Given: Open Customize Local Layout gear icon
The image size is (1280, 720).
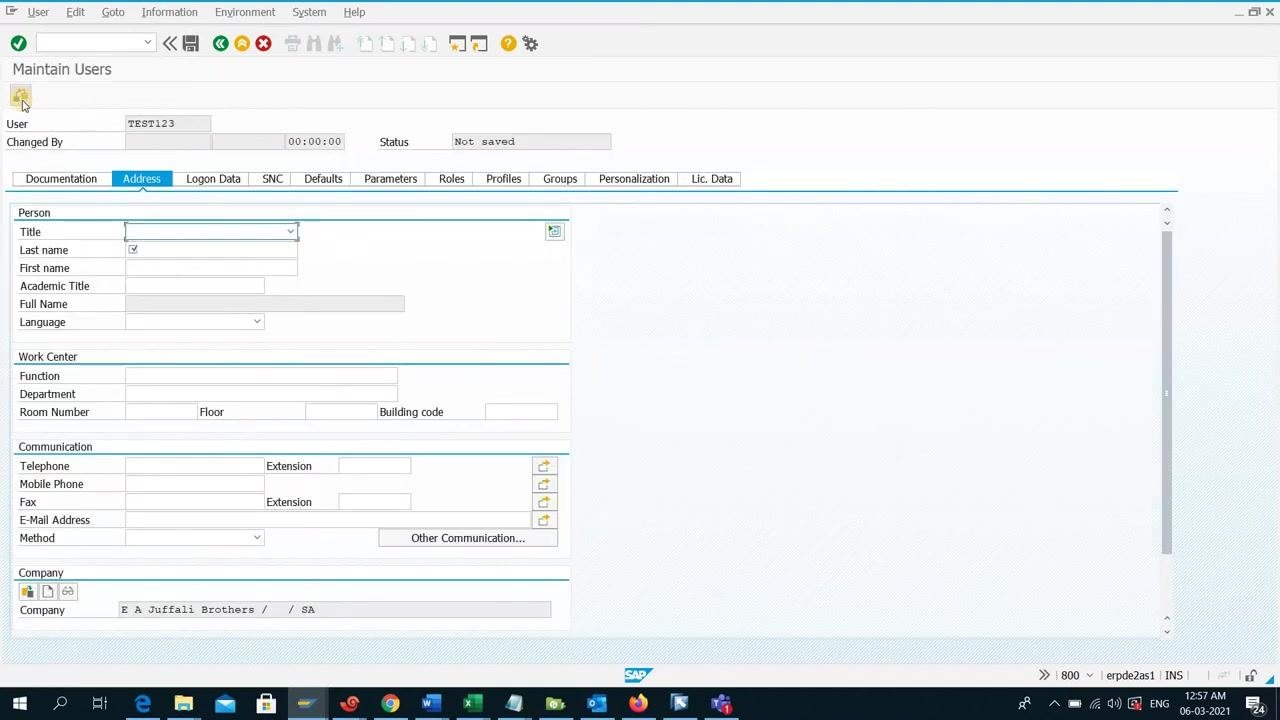Looking at the screenshot, I should pos(530,43).
